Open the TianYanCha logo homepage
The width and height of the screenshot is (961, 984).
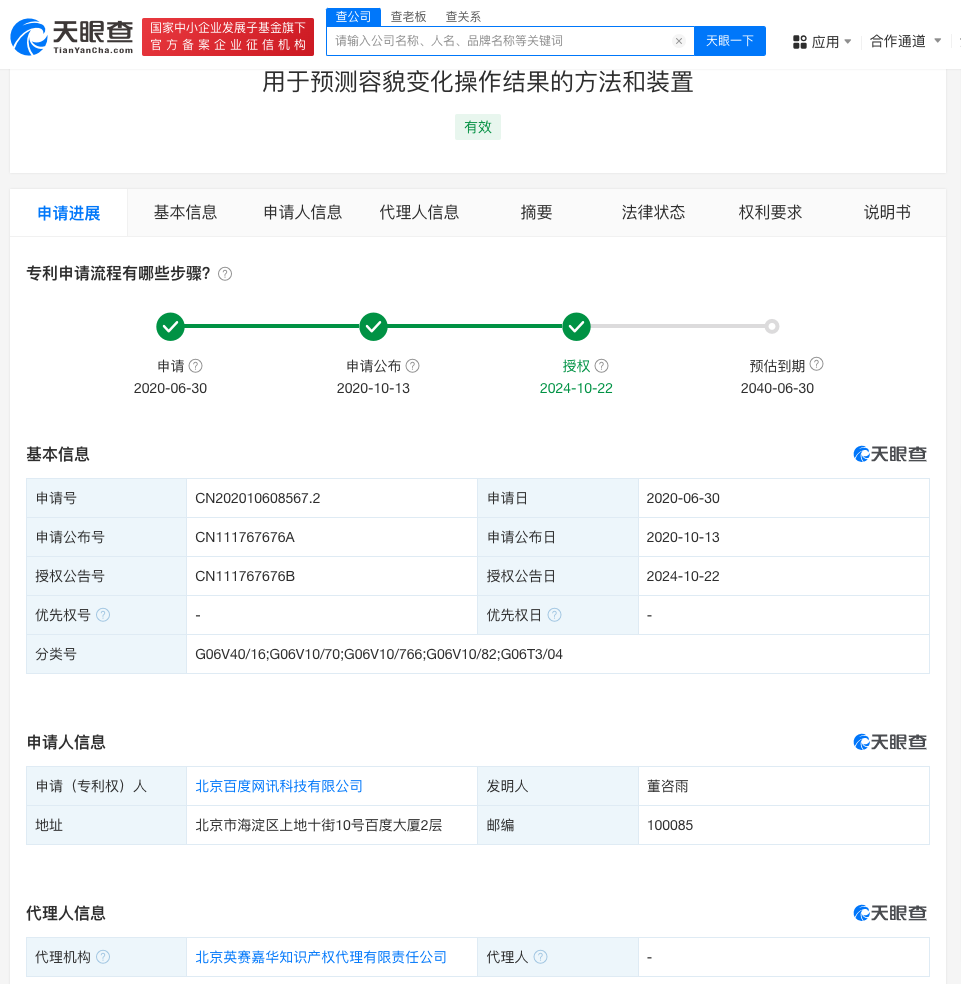pos(72,37)
